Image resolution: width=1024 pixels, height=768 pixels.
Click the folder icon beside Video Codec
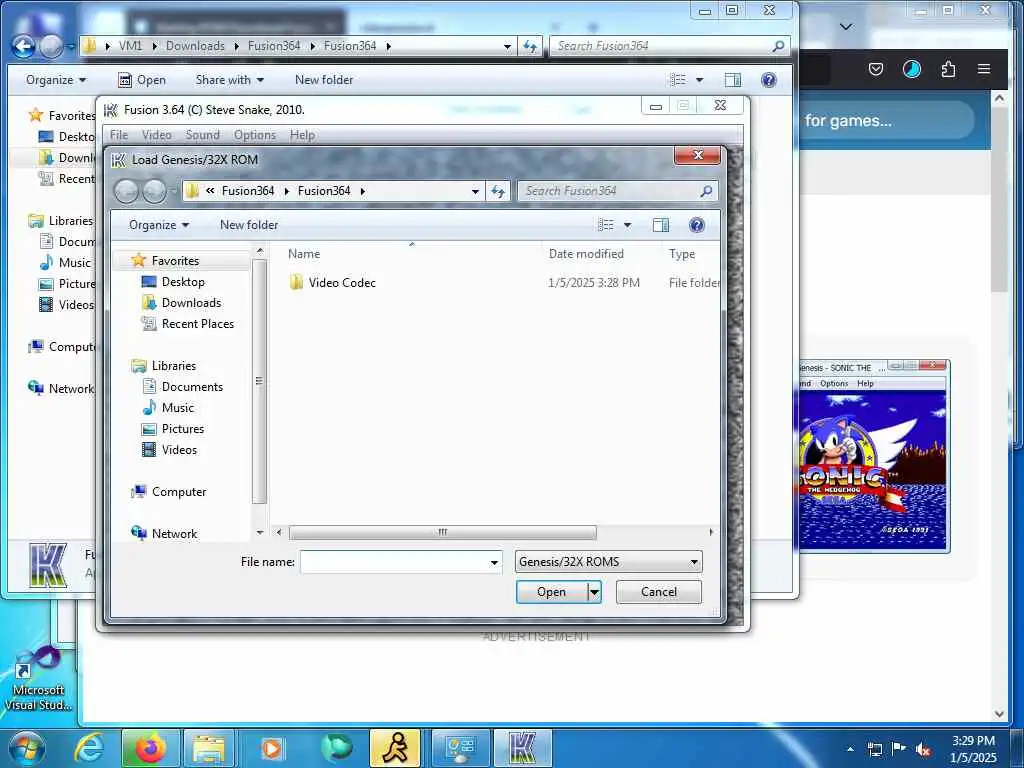pos(296,282)
